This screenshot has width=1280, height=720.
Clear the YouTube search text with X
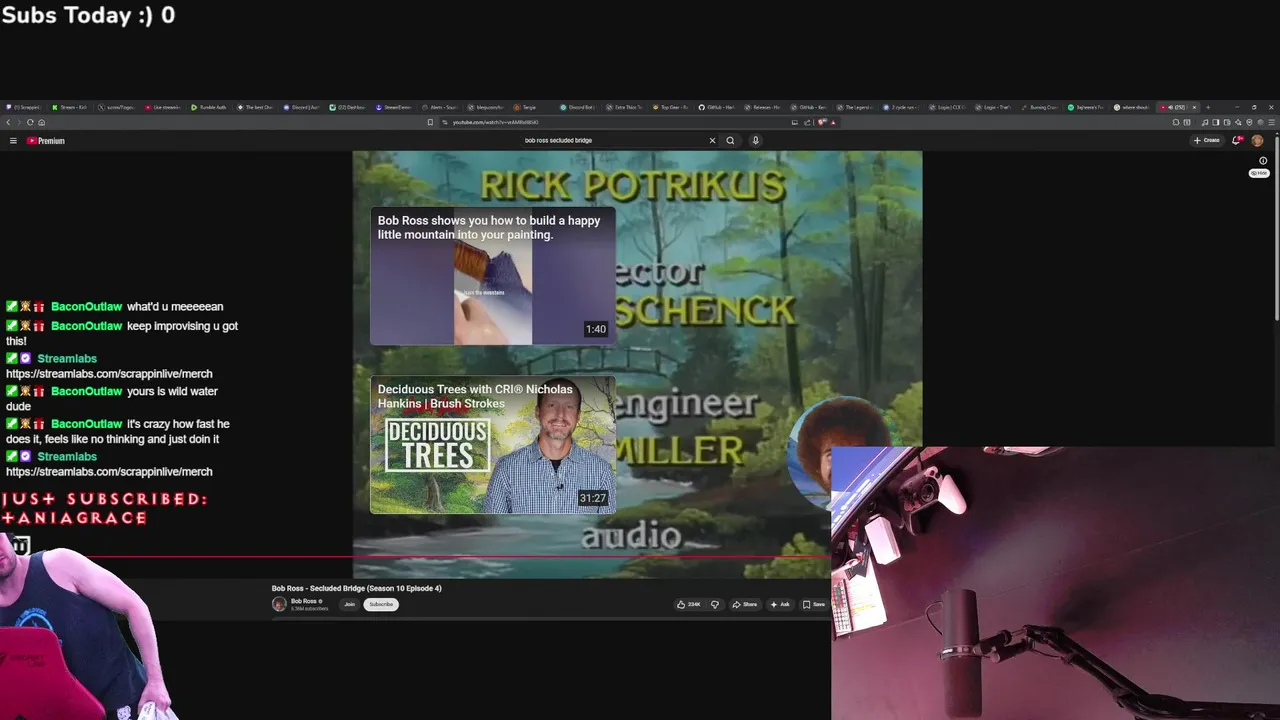pos(712,140)
